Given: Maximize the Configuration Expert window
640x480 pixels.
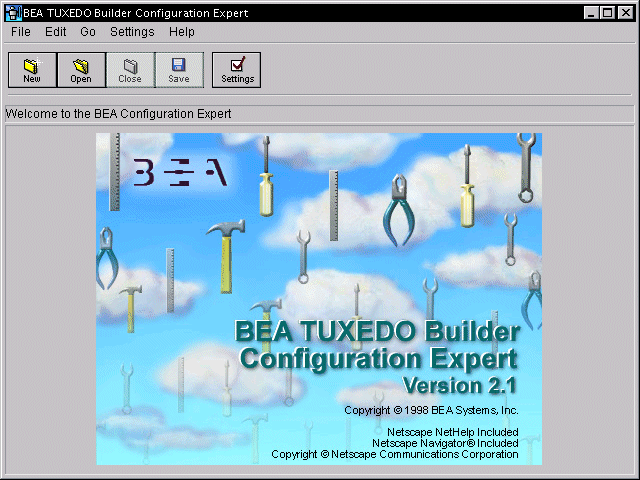Looking at the screenshot, I should [x=607, y=13].
